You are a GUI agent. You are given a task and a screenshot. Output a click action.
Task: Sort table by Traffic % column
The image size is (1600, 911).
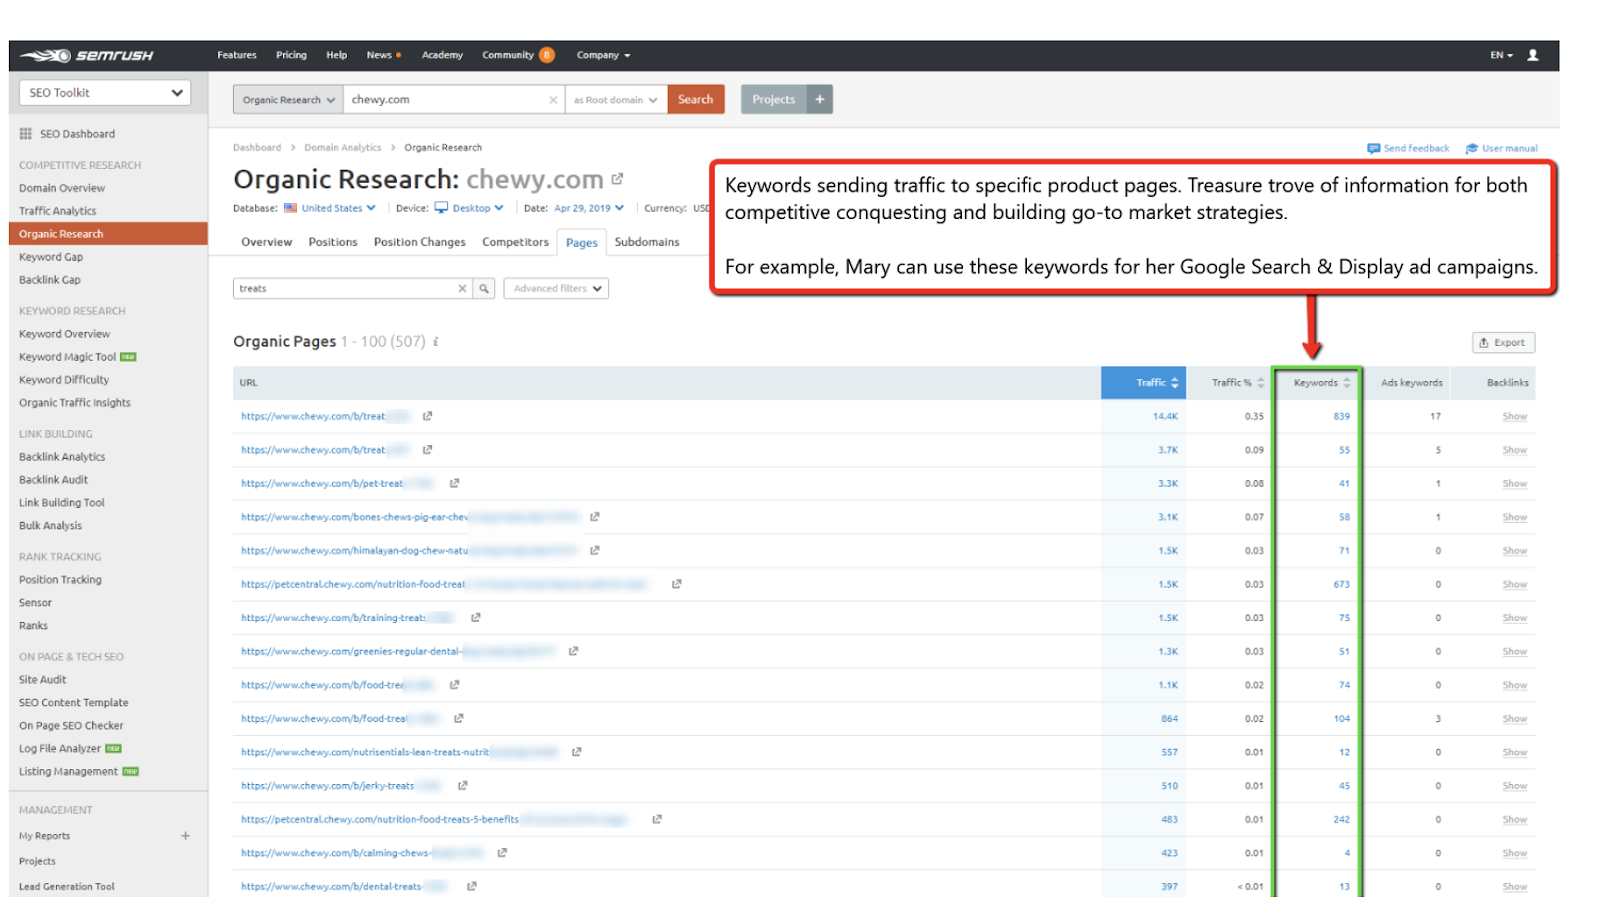[1237, 383]
